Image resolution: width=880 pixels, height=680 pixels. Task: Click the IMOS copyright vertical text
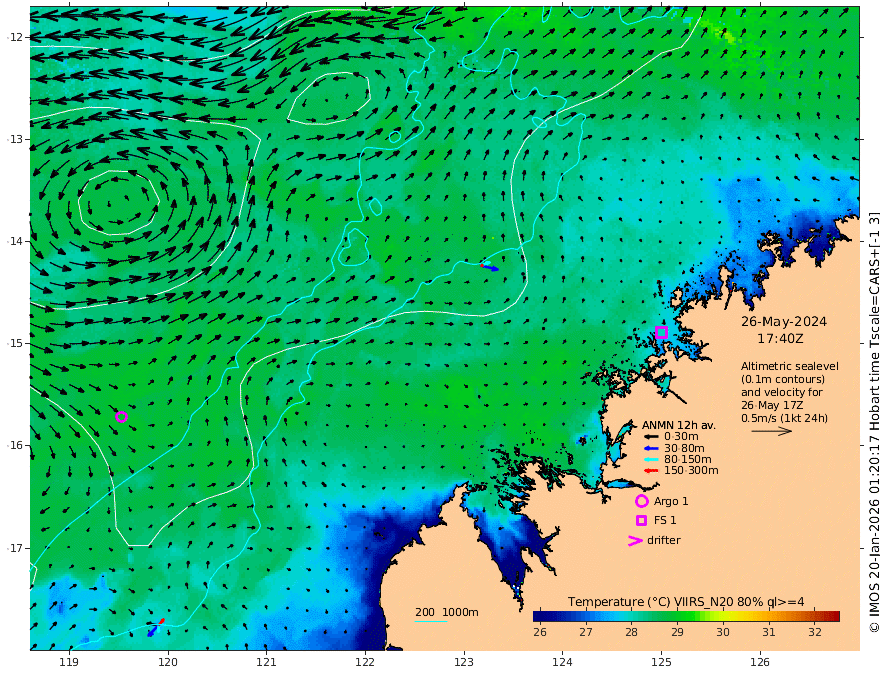tap(873, 422)
